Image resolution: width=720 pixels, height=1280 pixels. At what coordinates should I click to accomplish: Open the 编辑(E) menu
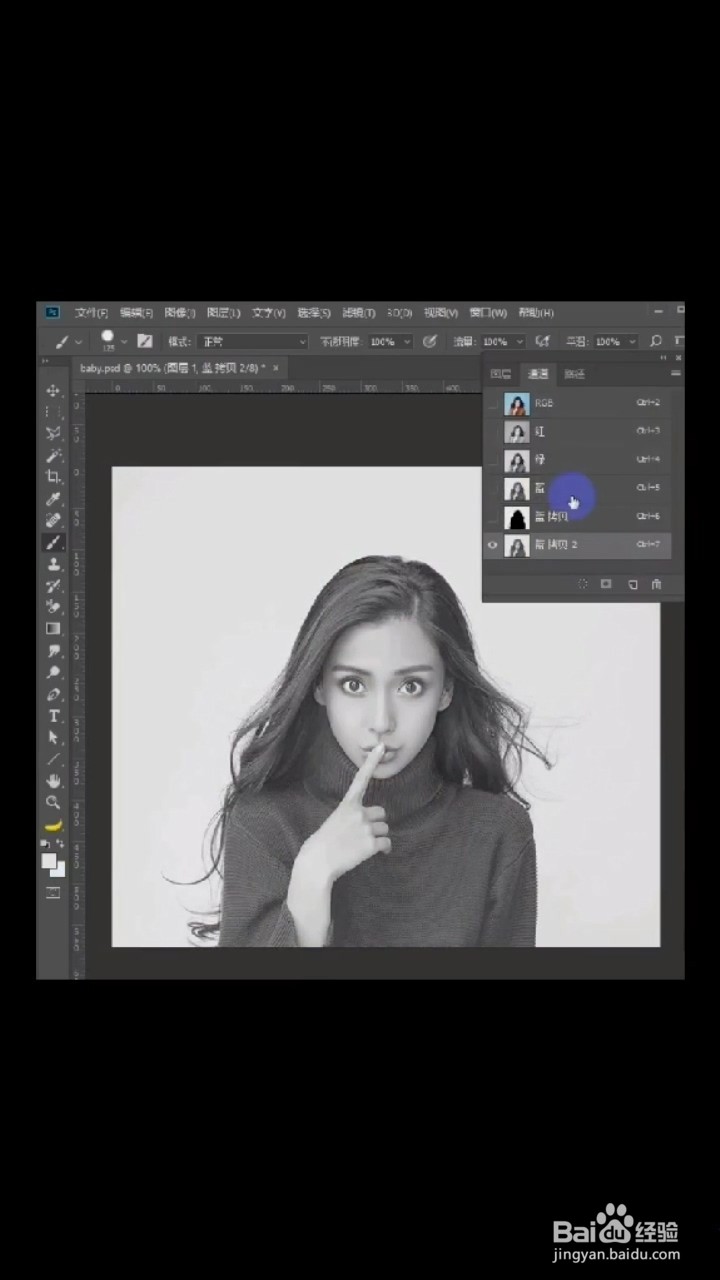136,312
